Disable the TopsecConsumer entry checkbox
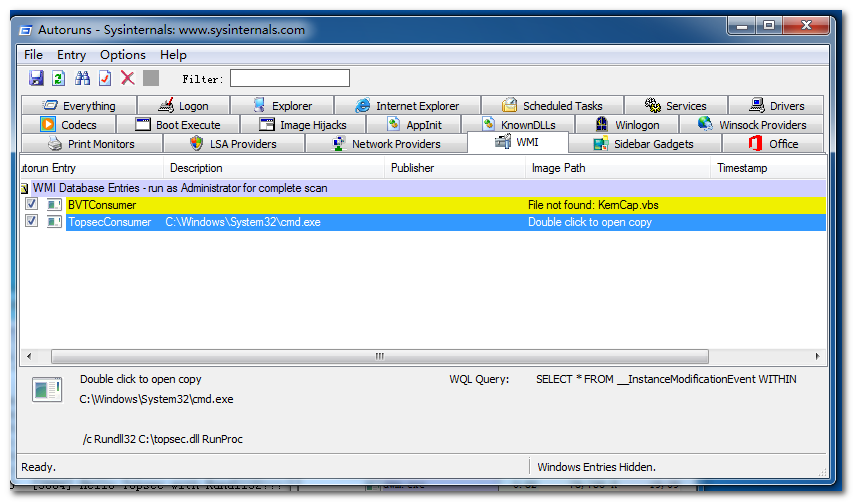Screen dimensions: 853x502 (32, 221)
